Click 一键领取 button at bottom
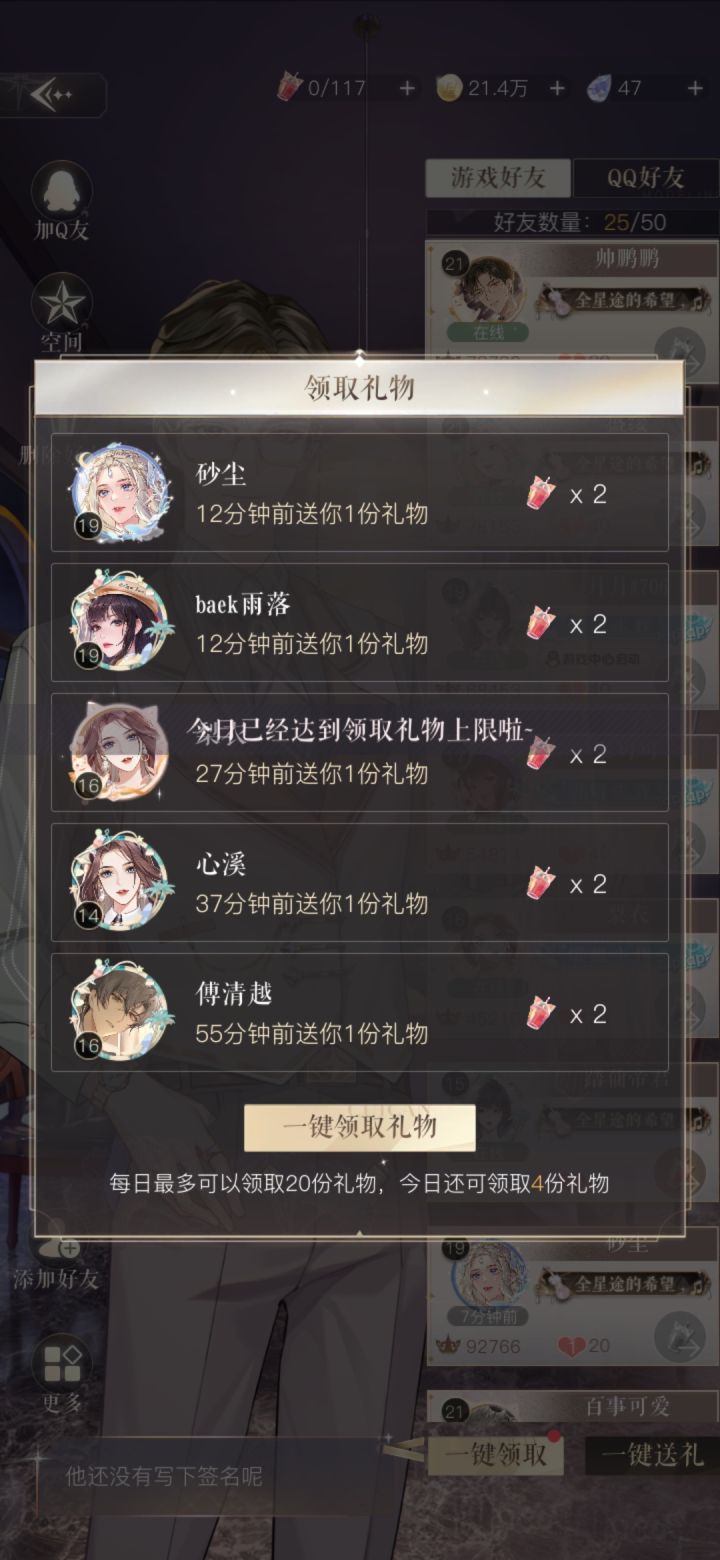 point(496,1455)
